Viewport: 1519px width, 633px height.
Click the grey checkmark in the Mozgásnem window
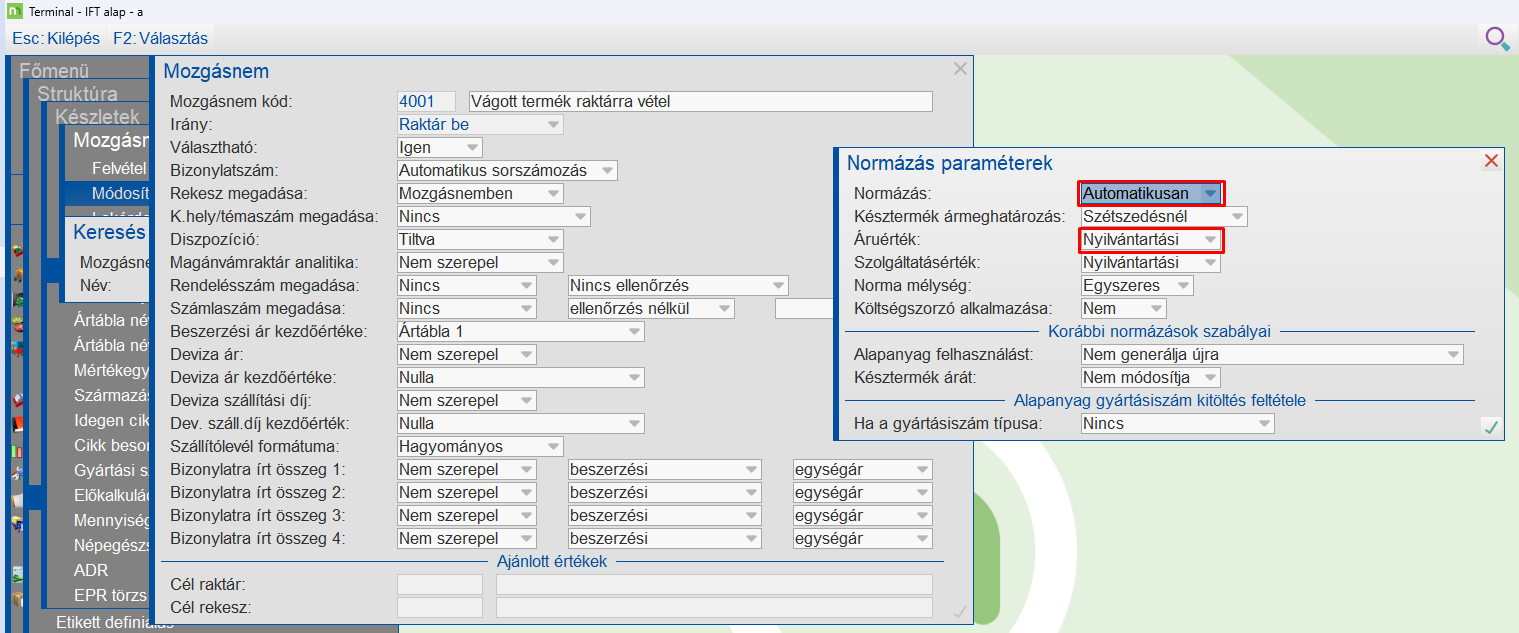960,611
